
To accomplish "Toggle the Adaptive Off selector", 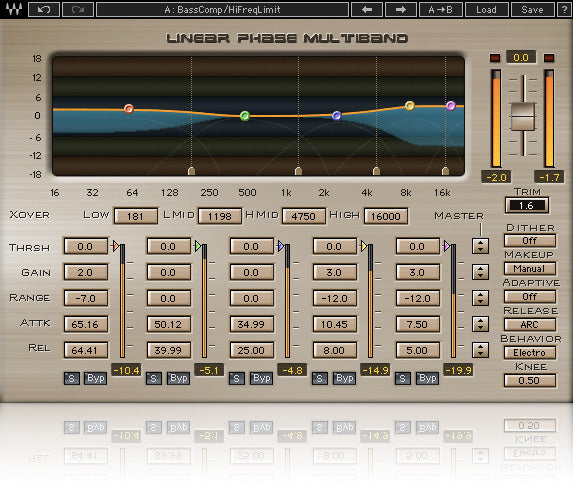I will point(530,297).
